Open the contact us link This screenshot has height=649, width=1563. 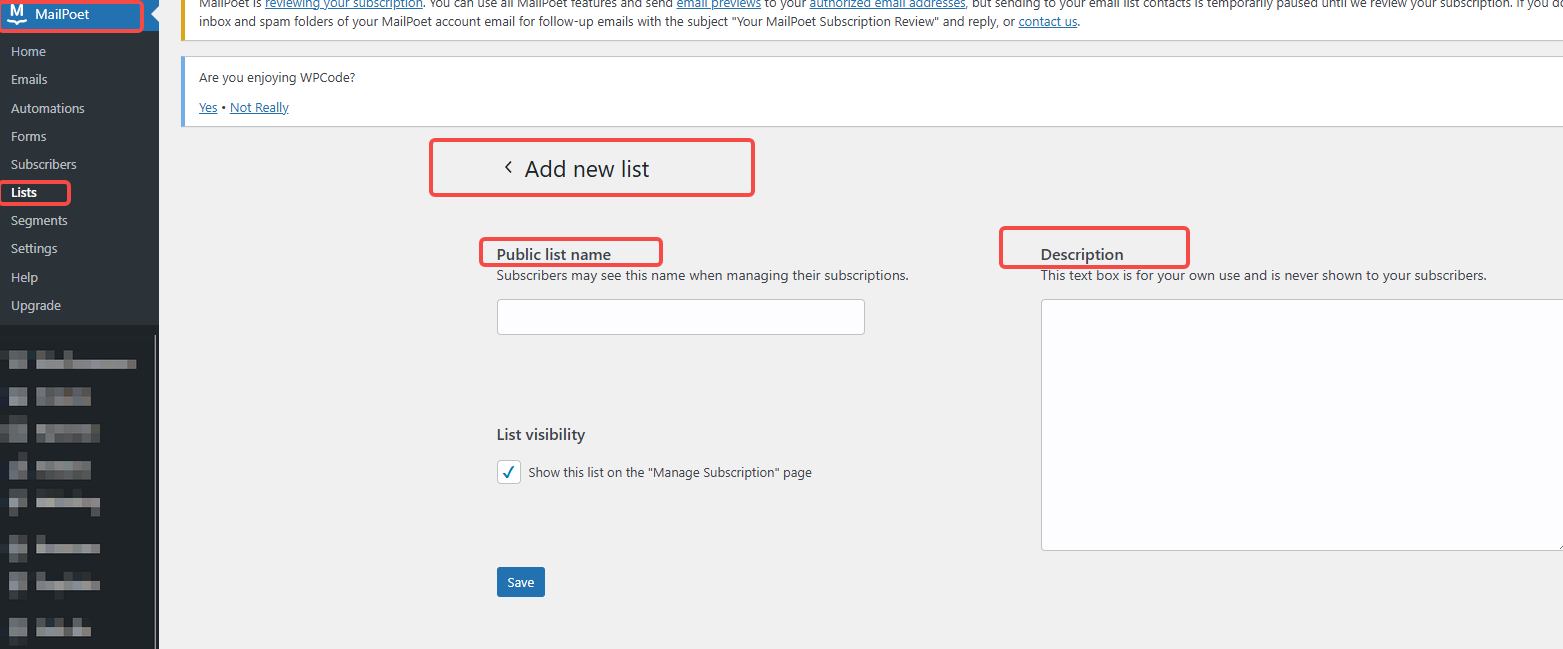(1048, 21)
